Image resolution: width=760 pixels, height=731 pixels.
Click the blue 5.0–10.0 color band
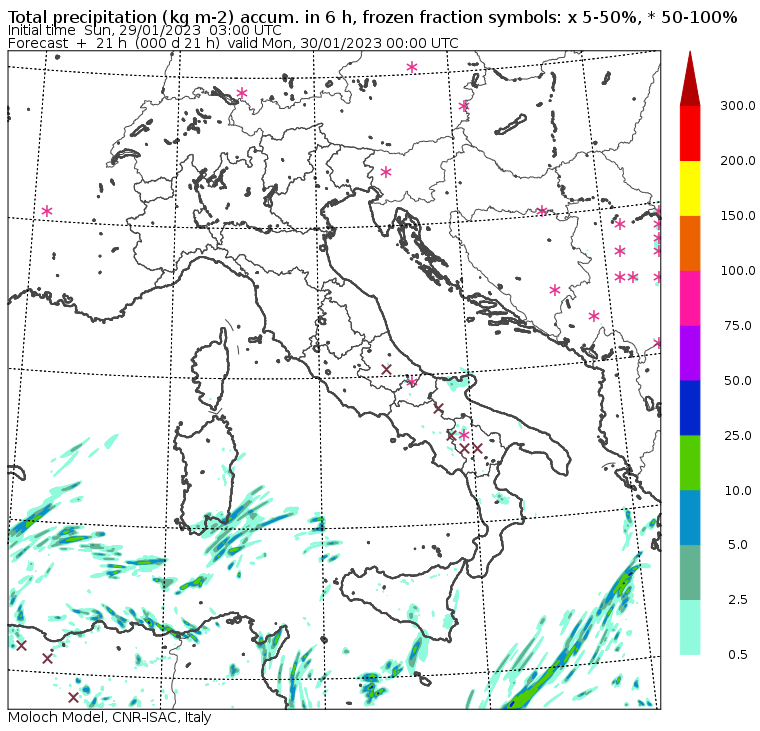(x=690, y=518)
